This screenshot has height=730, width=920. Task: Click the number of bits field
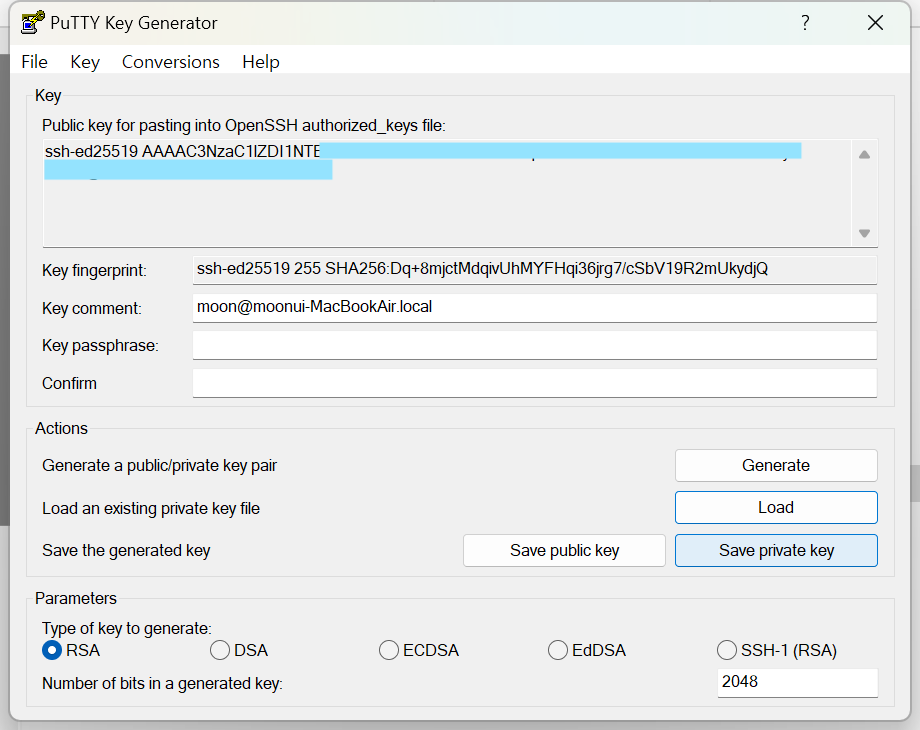[x=797, y=682]
